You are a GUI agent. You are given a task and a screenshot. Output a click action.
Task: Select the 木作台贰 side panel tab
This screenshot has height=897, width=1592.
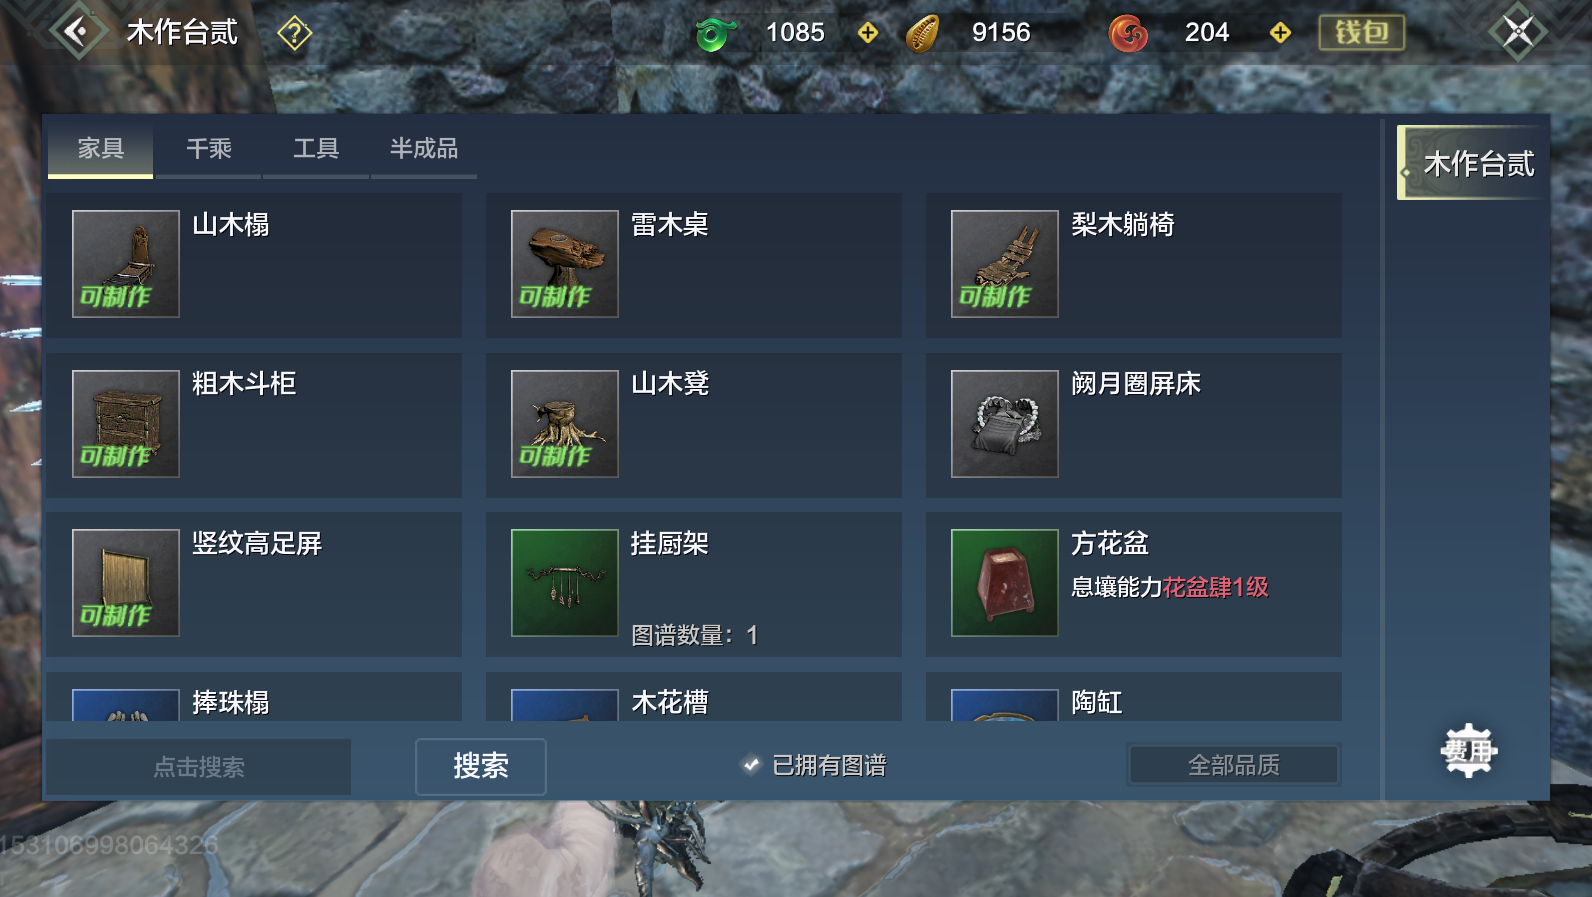pyautogui.click(x=1473, y=163)
